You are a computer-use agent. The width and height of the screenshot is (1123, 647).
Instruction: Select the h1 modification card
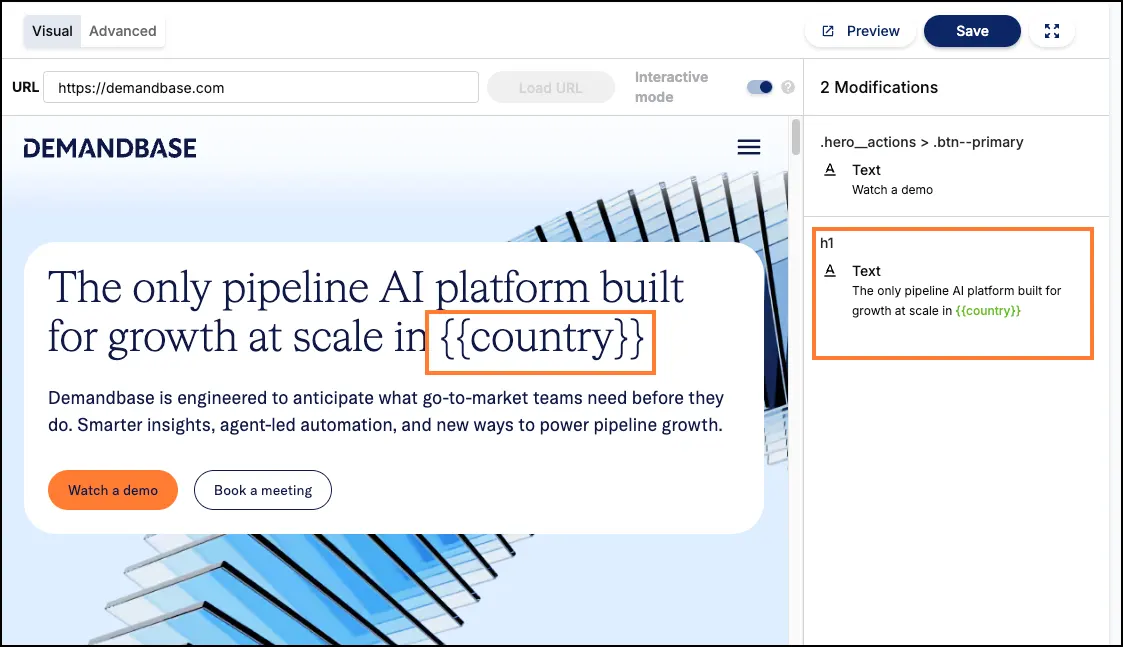point(952,293)
